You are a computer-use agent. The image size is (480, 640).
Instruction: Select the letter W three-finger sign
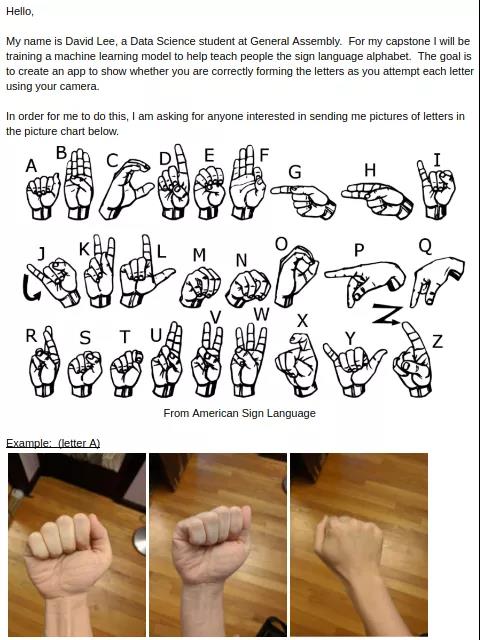point(248,360)
